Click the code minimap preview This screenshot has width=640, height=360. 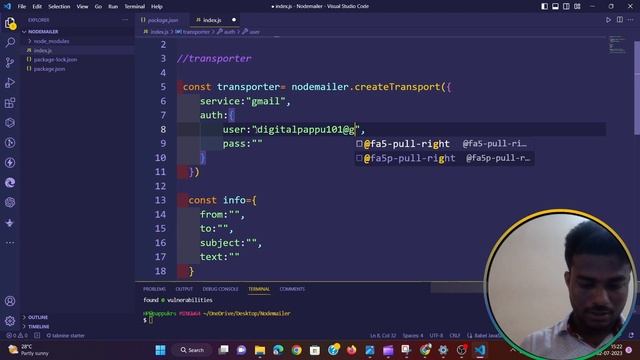coord(617,45)
